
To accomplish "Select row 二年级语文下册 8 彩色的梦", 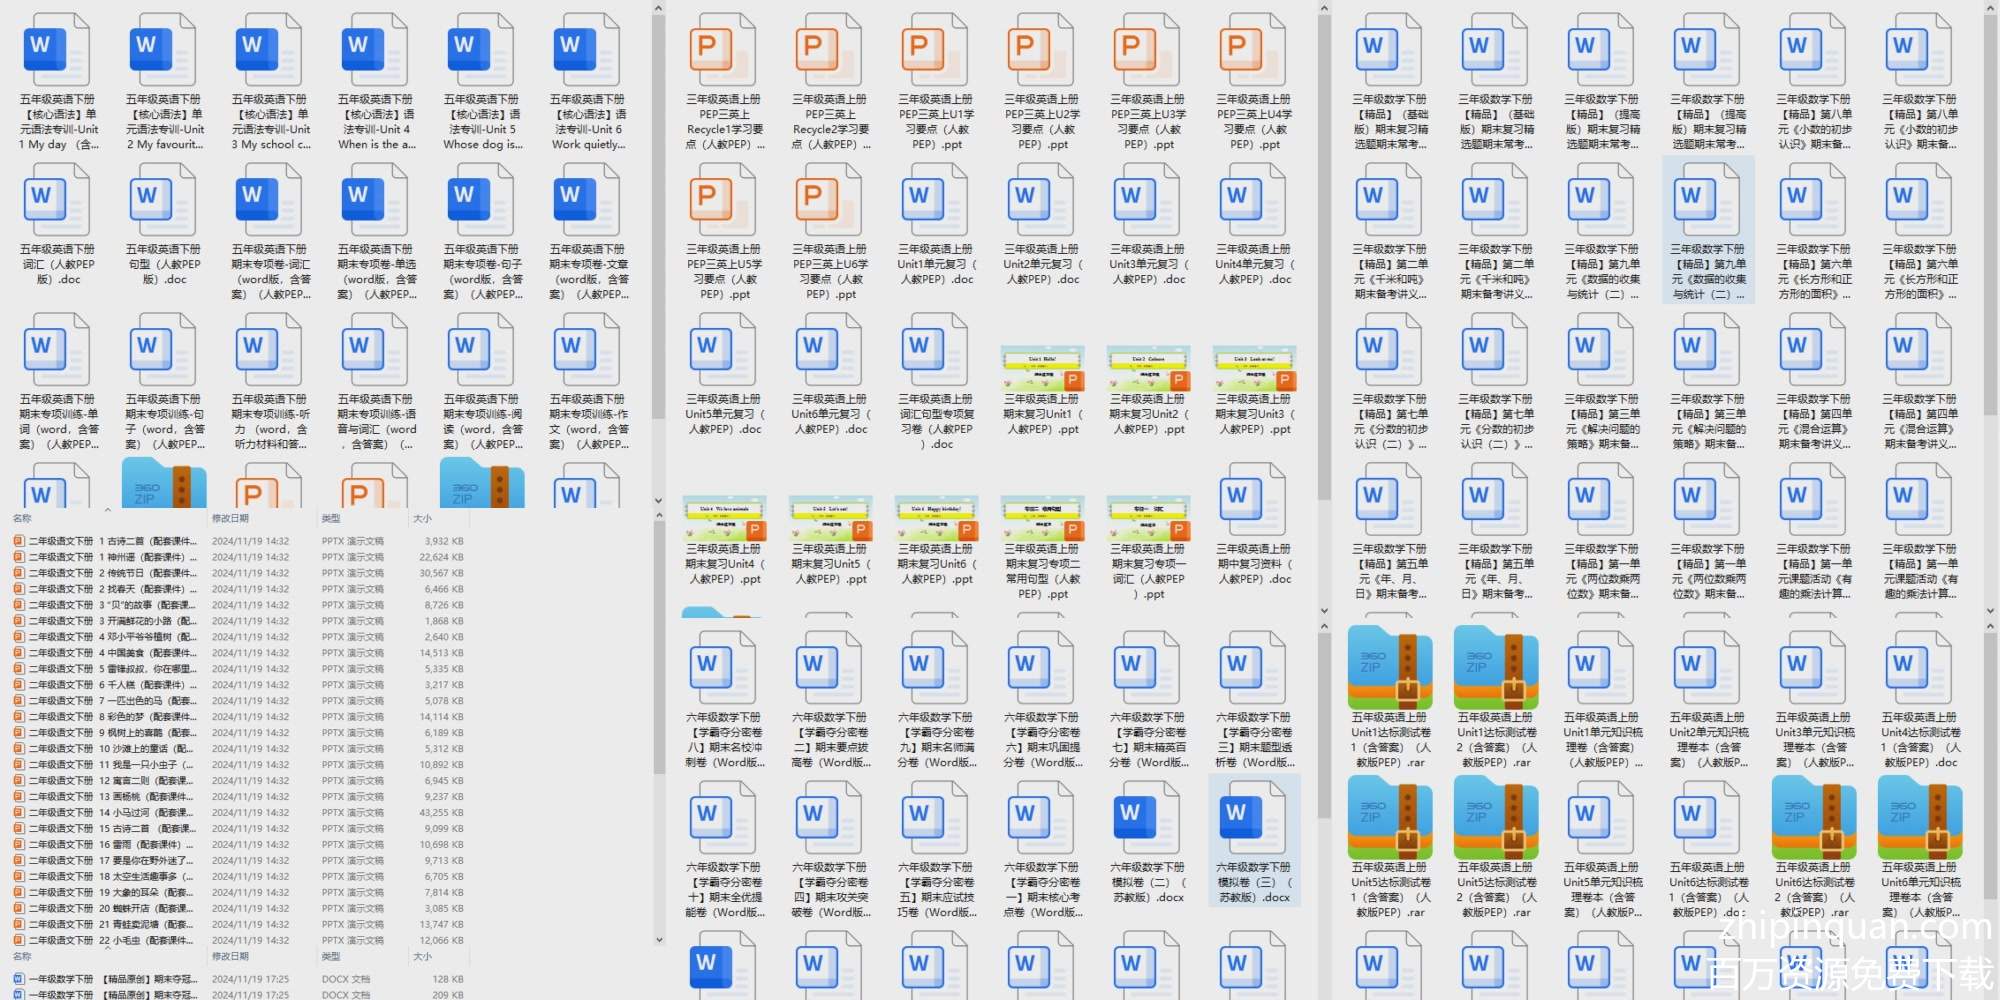I will click(x=240, y=717).
